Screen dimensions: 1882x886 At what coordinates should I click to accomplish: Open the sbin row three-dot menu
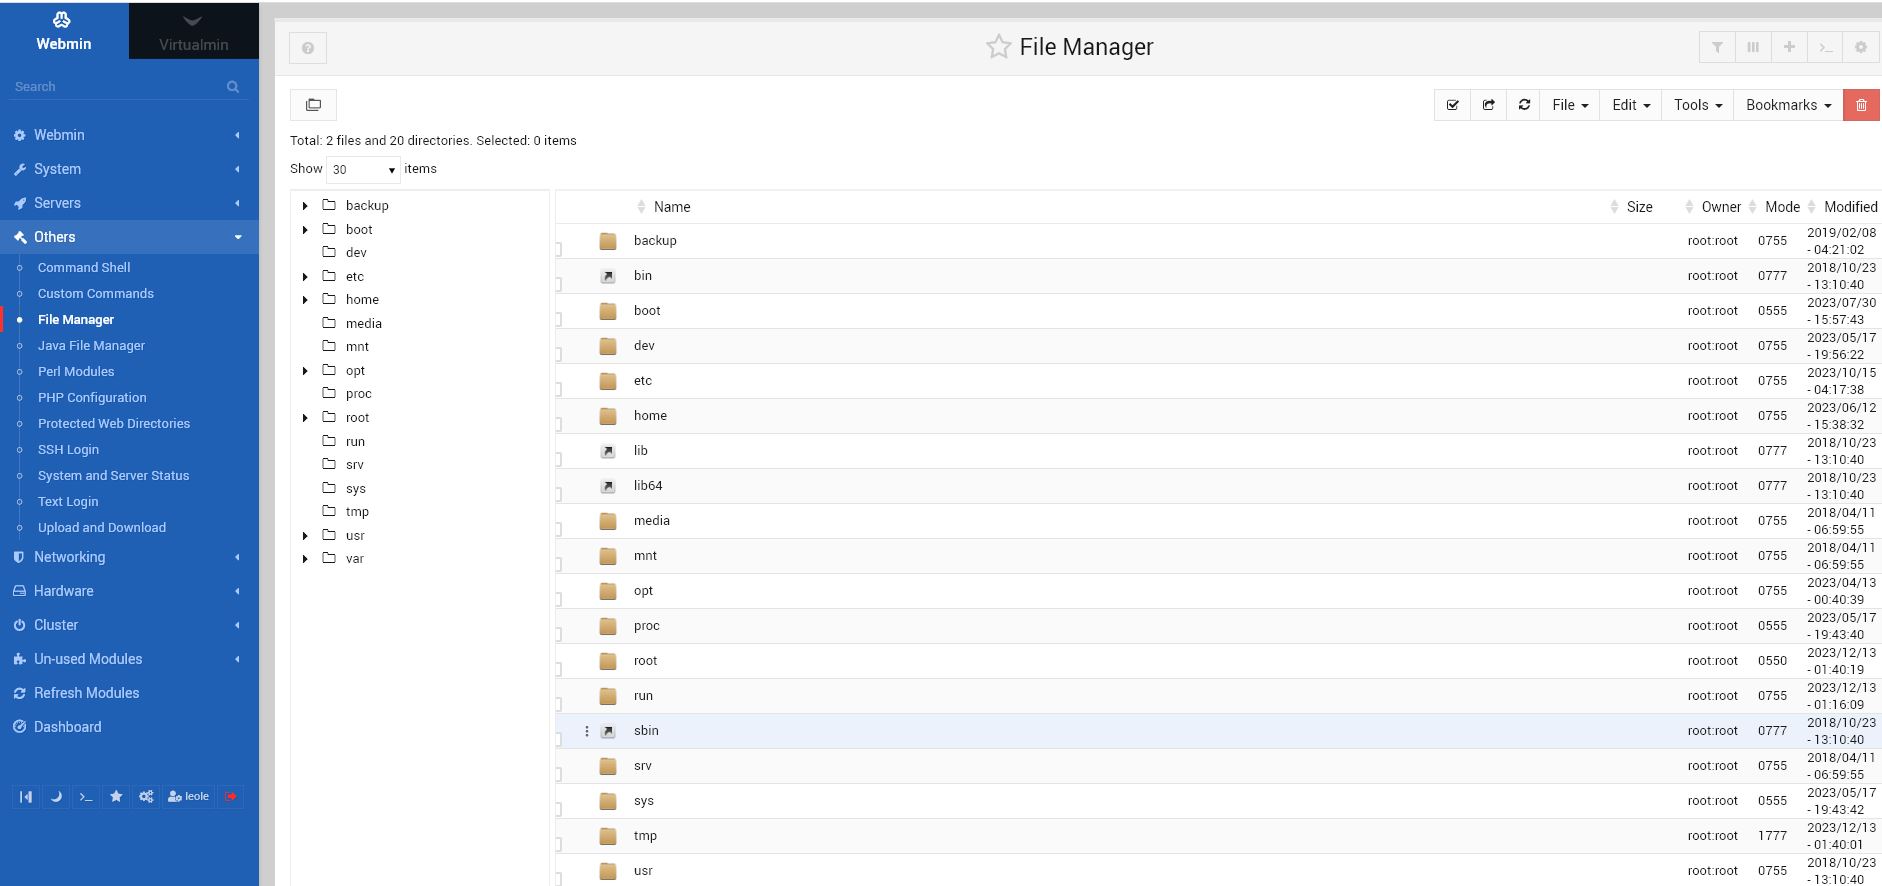[587, 731]
